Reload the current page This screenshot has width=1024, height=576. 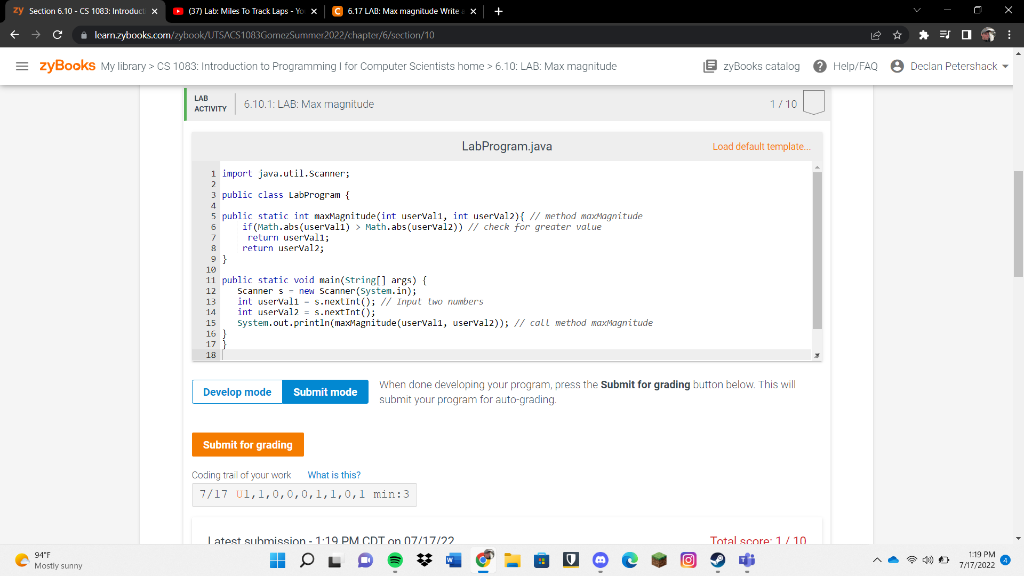57,35
